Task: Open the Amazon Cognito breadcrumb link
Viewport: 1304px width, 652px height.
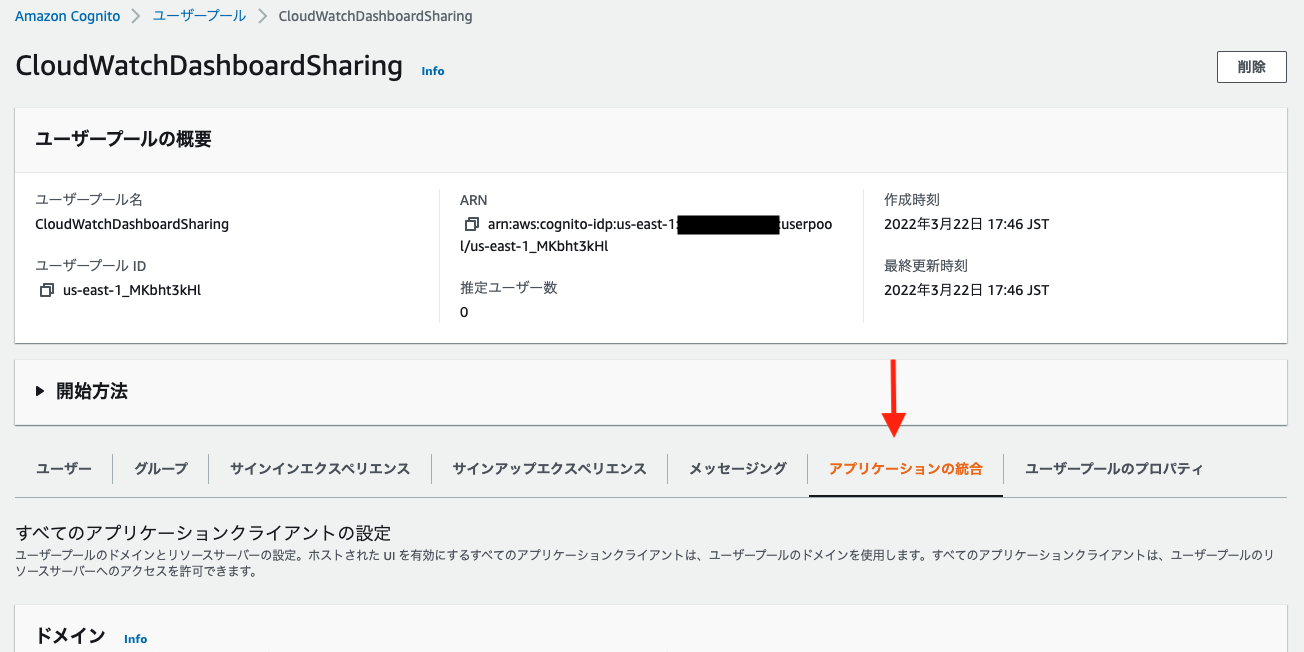Action: tap(67, 16)
